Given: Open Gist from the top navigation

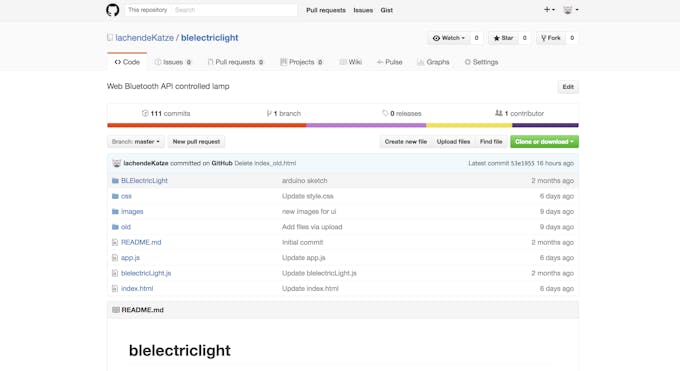Looking at the screenshot, I should click(386, 10).
